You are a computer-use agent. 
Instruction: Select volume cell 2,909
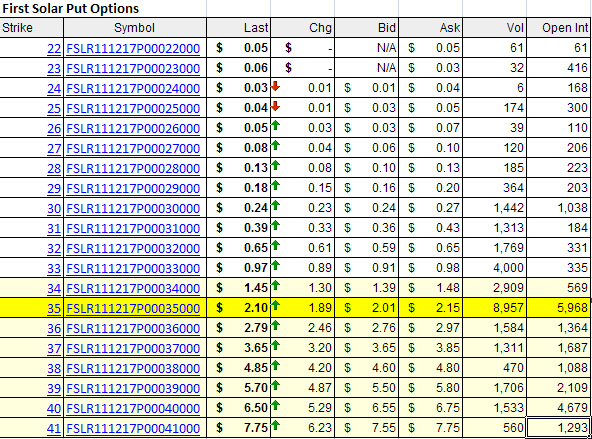[x=495, y=288]
